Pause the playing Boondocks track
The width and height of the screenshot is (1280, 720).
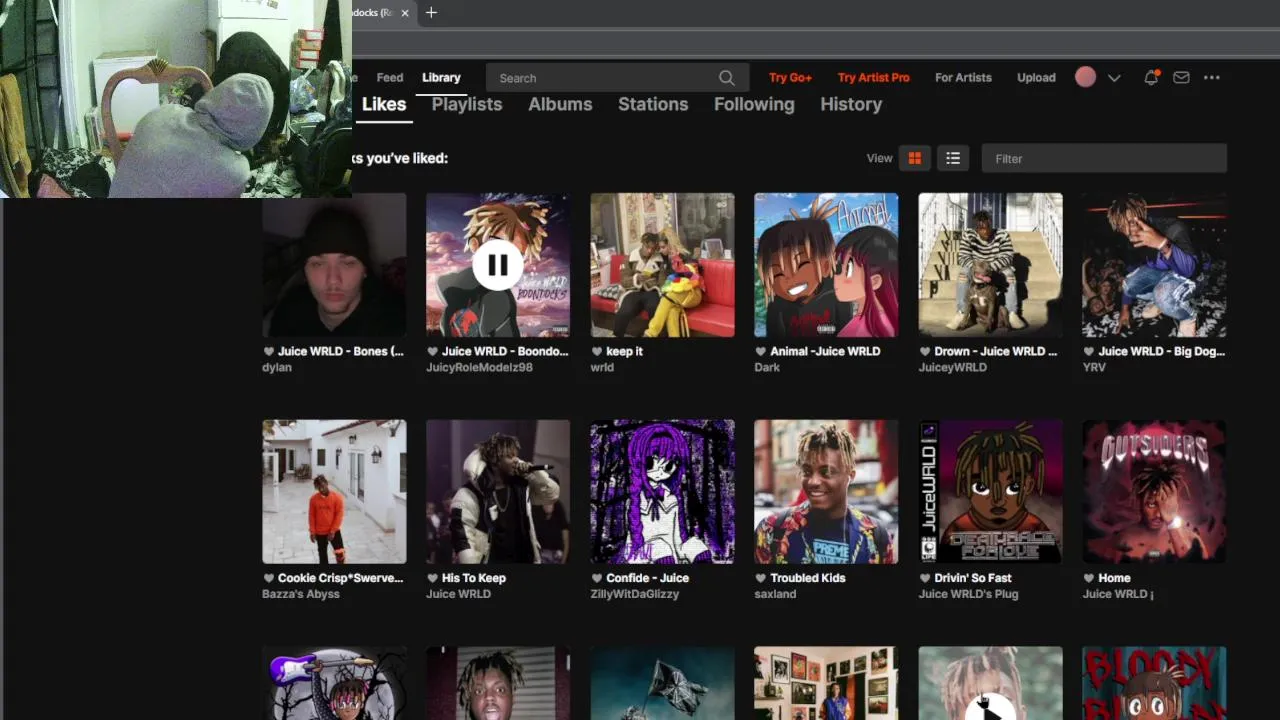498,265
